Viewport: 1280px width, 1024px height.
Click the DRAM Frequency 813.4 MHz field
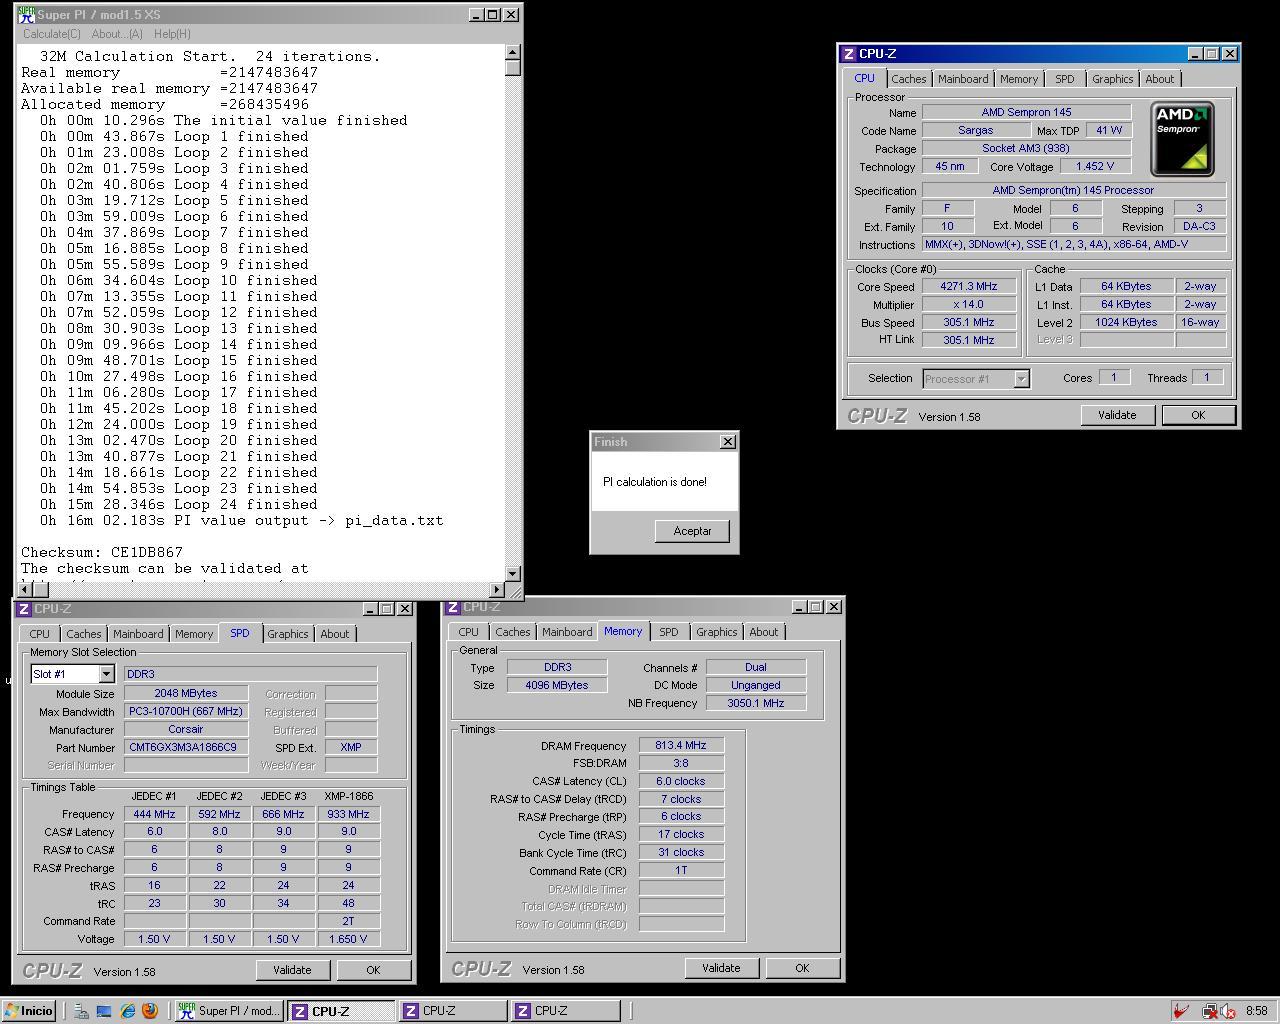(x=681, y=746)
